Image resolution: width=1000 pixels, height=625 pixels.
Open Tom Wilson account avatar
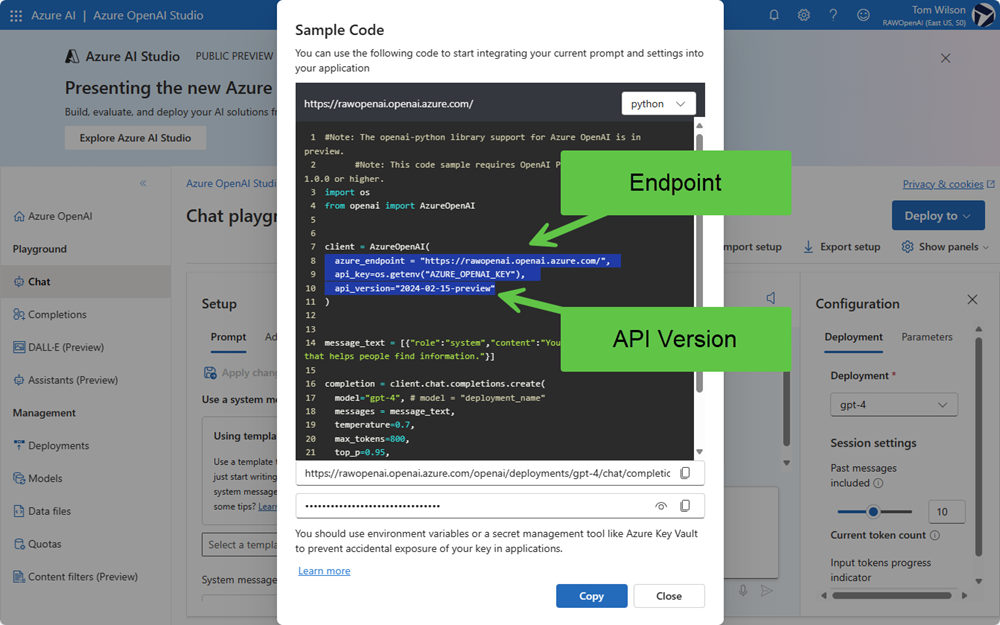pyautogui.click(x=983, y=15)
